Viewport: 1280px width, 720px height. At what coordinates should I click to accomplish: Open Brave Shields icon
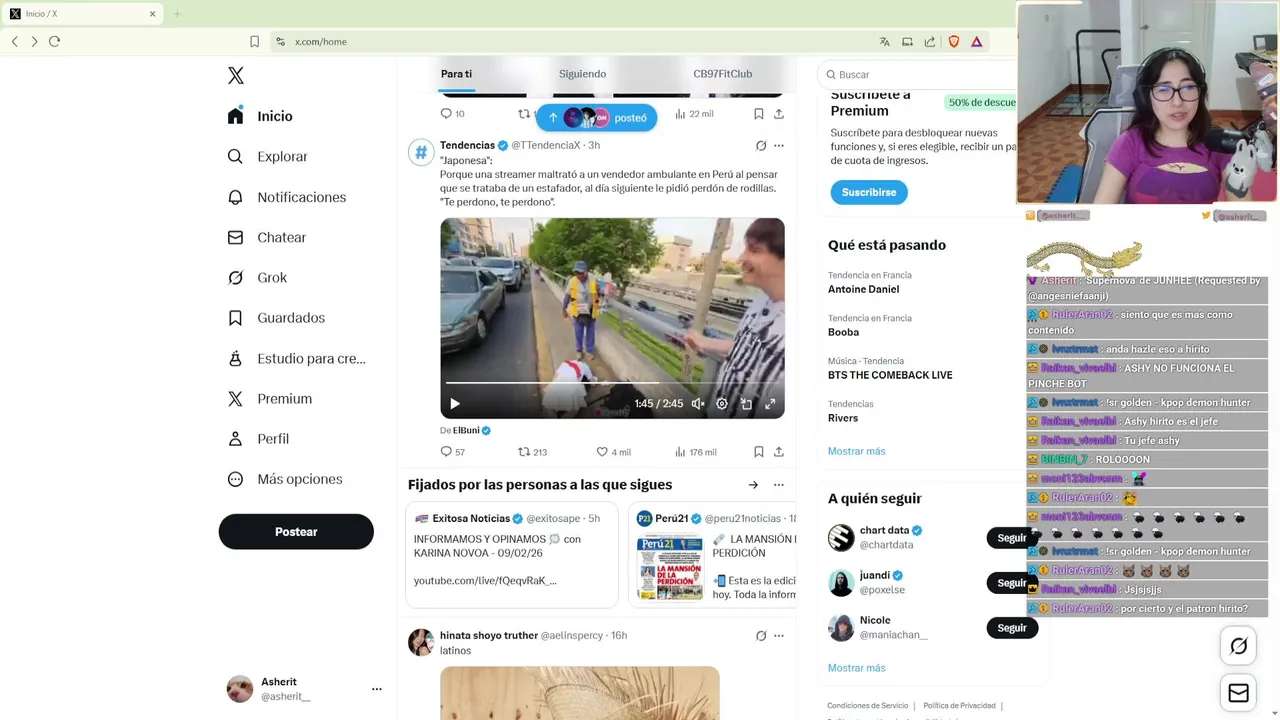click(x=953, y=42)
